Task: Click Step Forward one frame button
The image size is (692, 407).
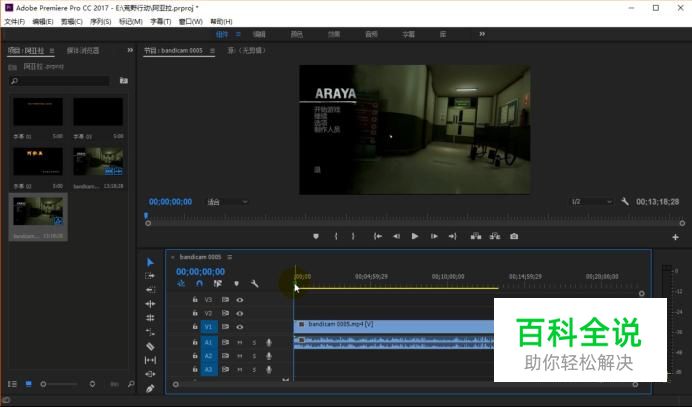Action: point(433,237)
